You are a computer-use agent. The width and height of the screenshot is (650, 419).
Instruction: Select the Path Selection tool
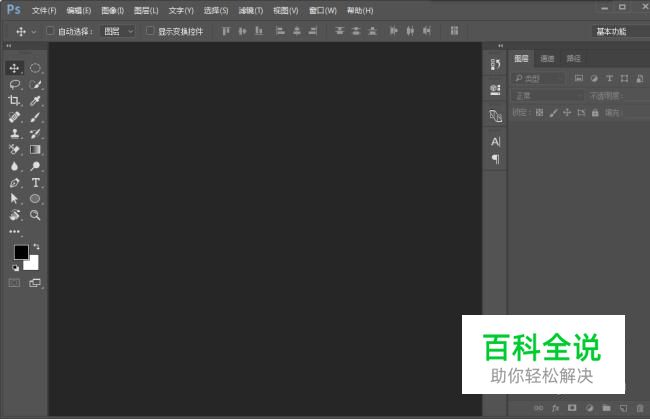pyautogui.click(x=14, y=199)
